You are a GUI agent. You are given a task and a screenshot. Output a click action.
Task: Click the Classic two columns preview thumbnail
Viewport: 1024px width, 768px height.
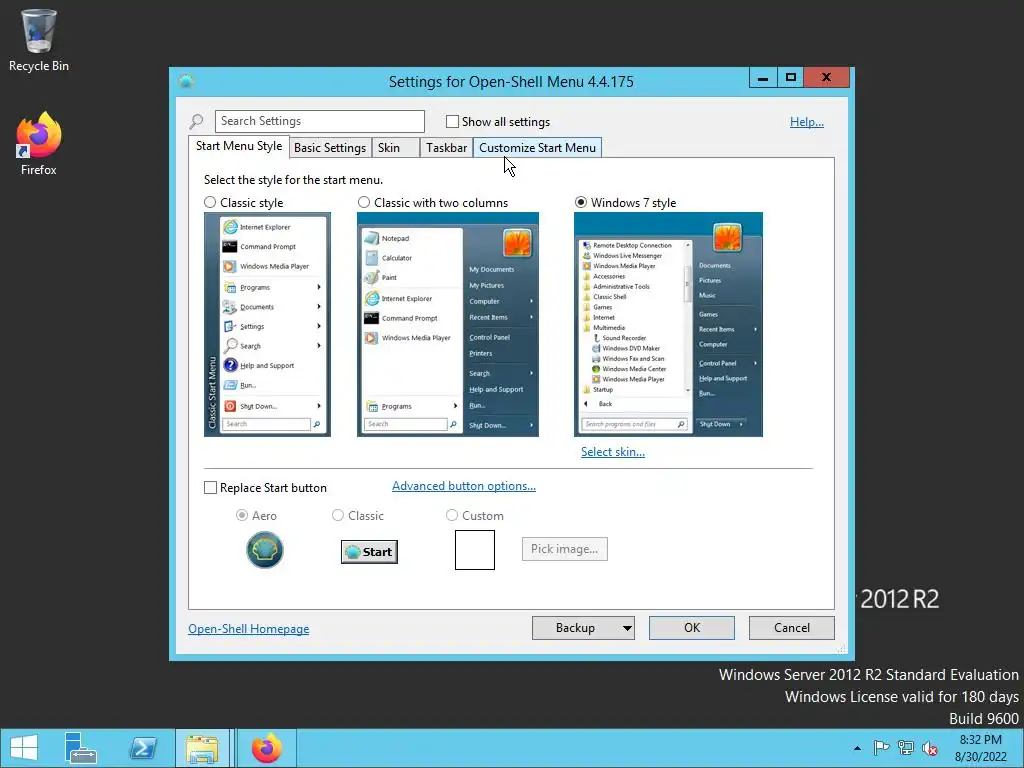tap(447, 325)
